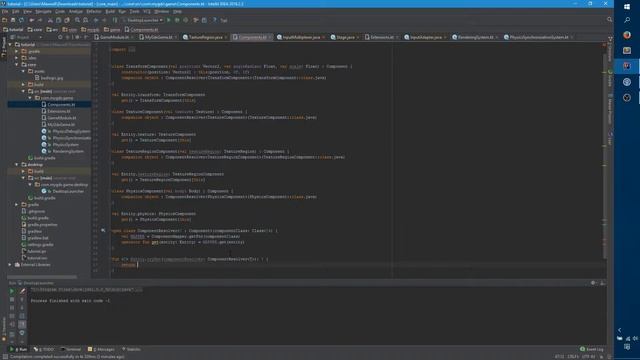Switch to the RenderingSystem.kt editor tab

pos(475,37)
